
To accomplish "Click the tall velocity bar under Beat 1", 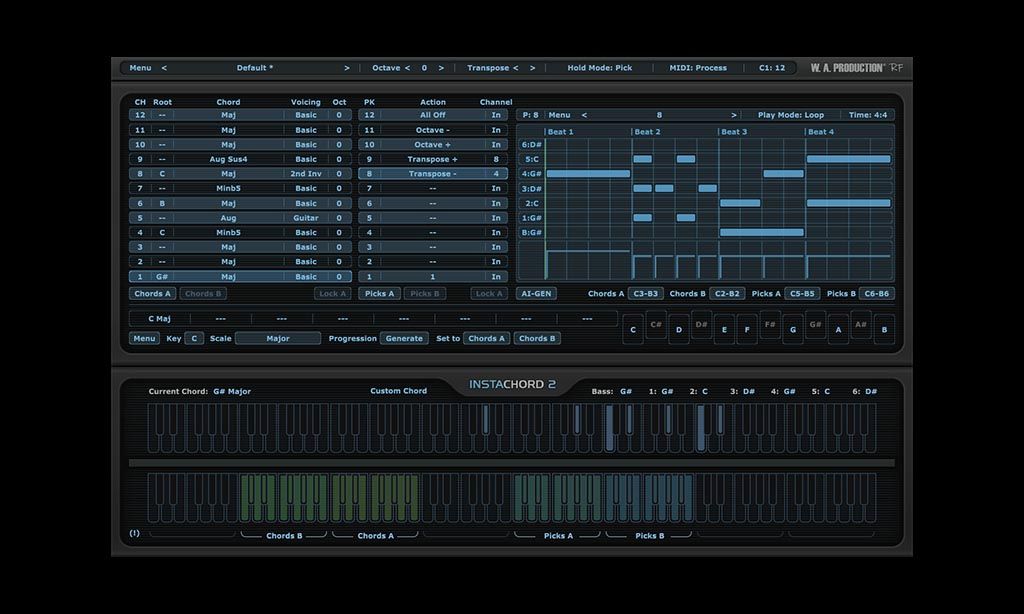I will (588, 265).
